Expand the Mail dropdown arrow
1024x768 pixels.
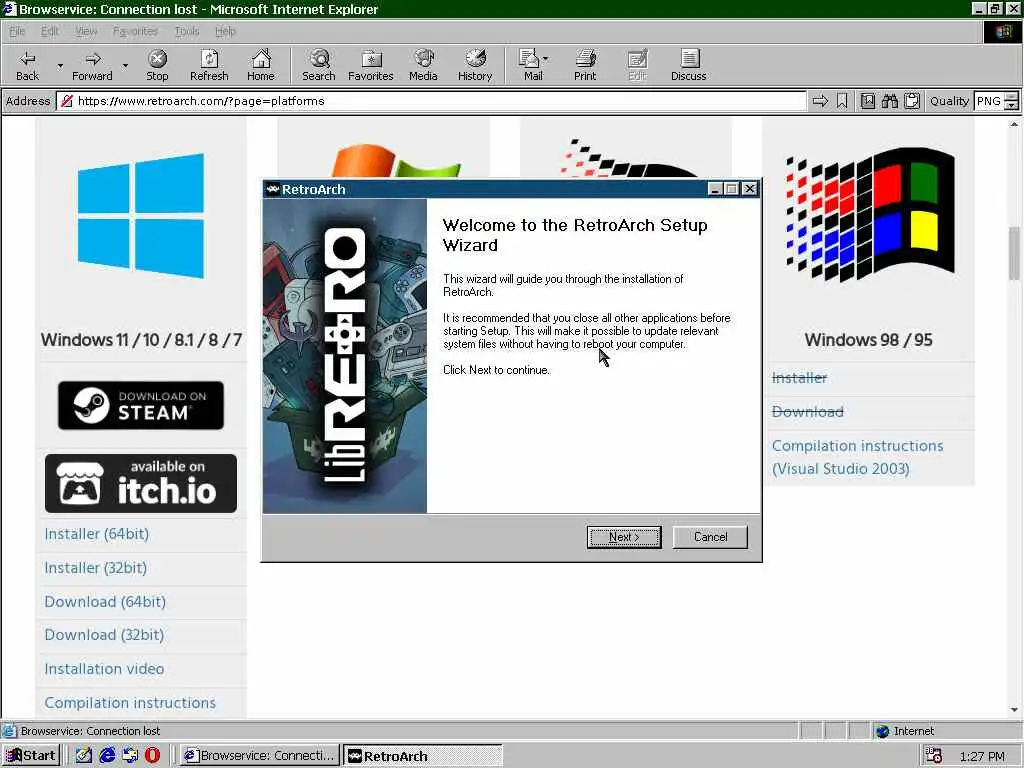click(x=546, y=59)
